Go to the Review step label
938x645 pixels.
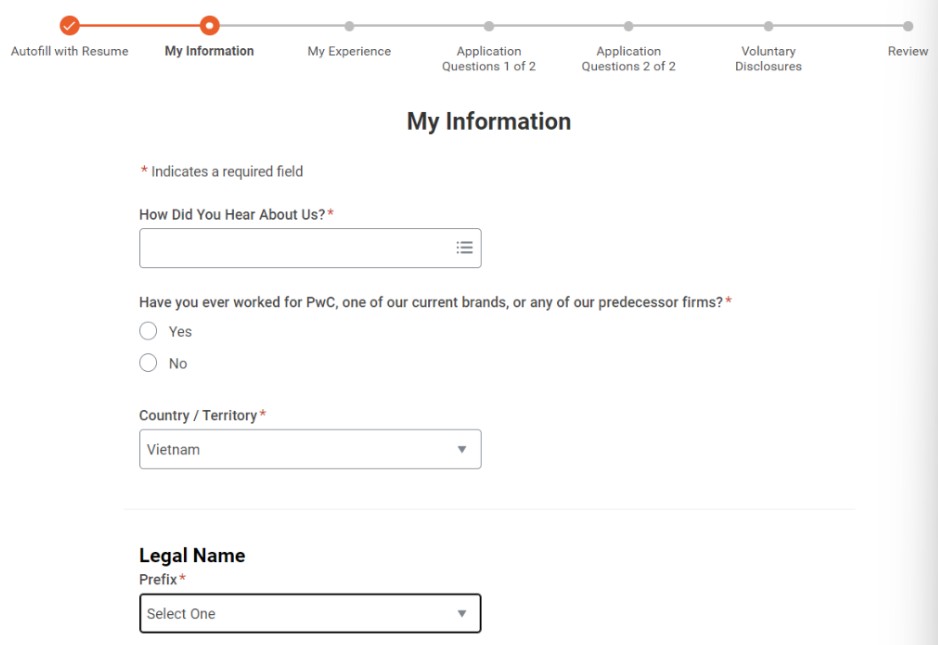907,51
